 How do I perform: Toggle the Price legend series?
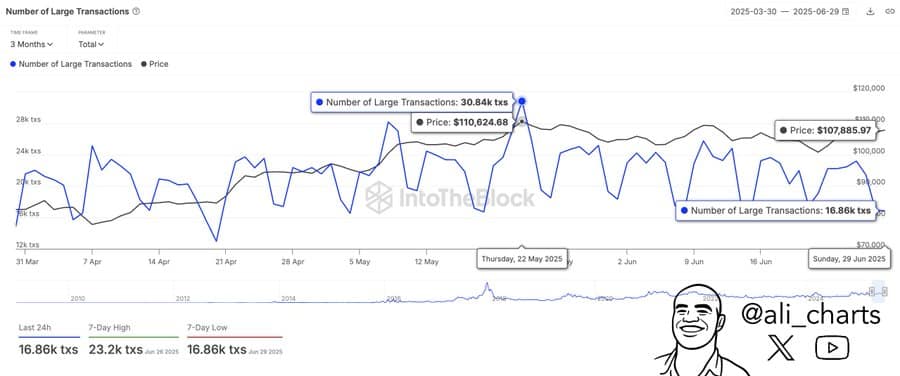point(154,64)
